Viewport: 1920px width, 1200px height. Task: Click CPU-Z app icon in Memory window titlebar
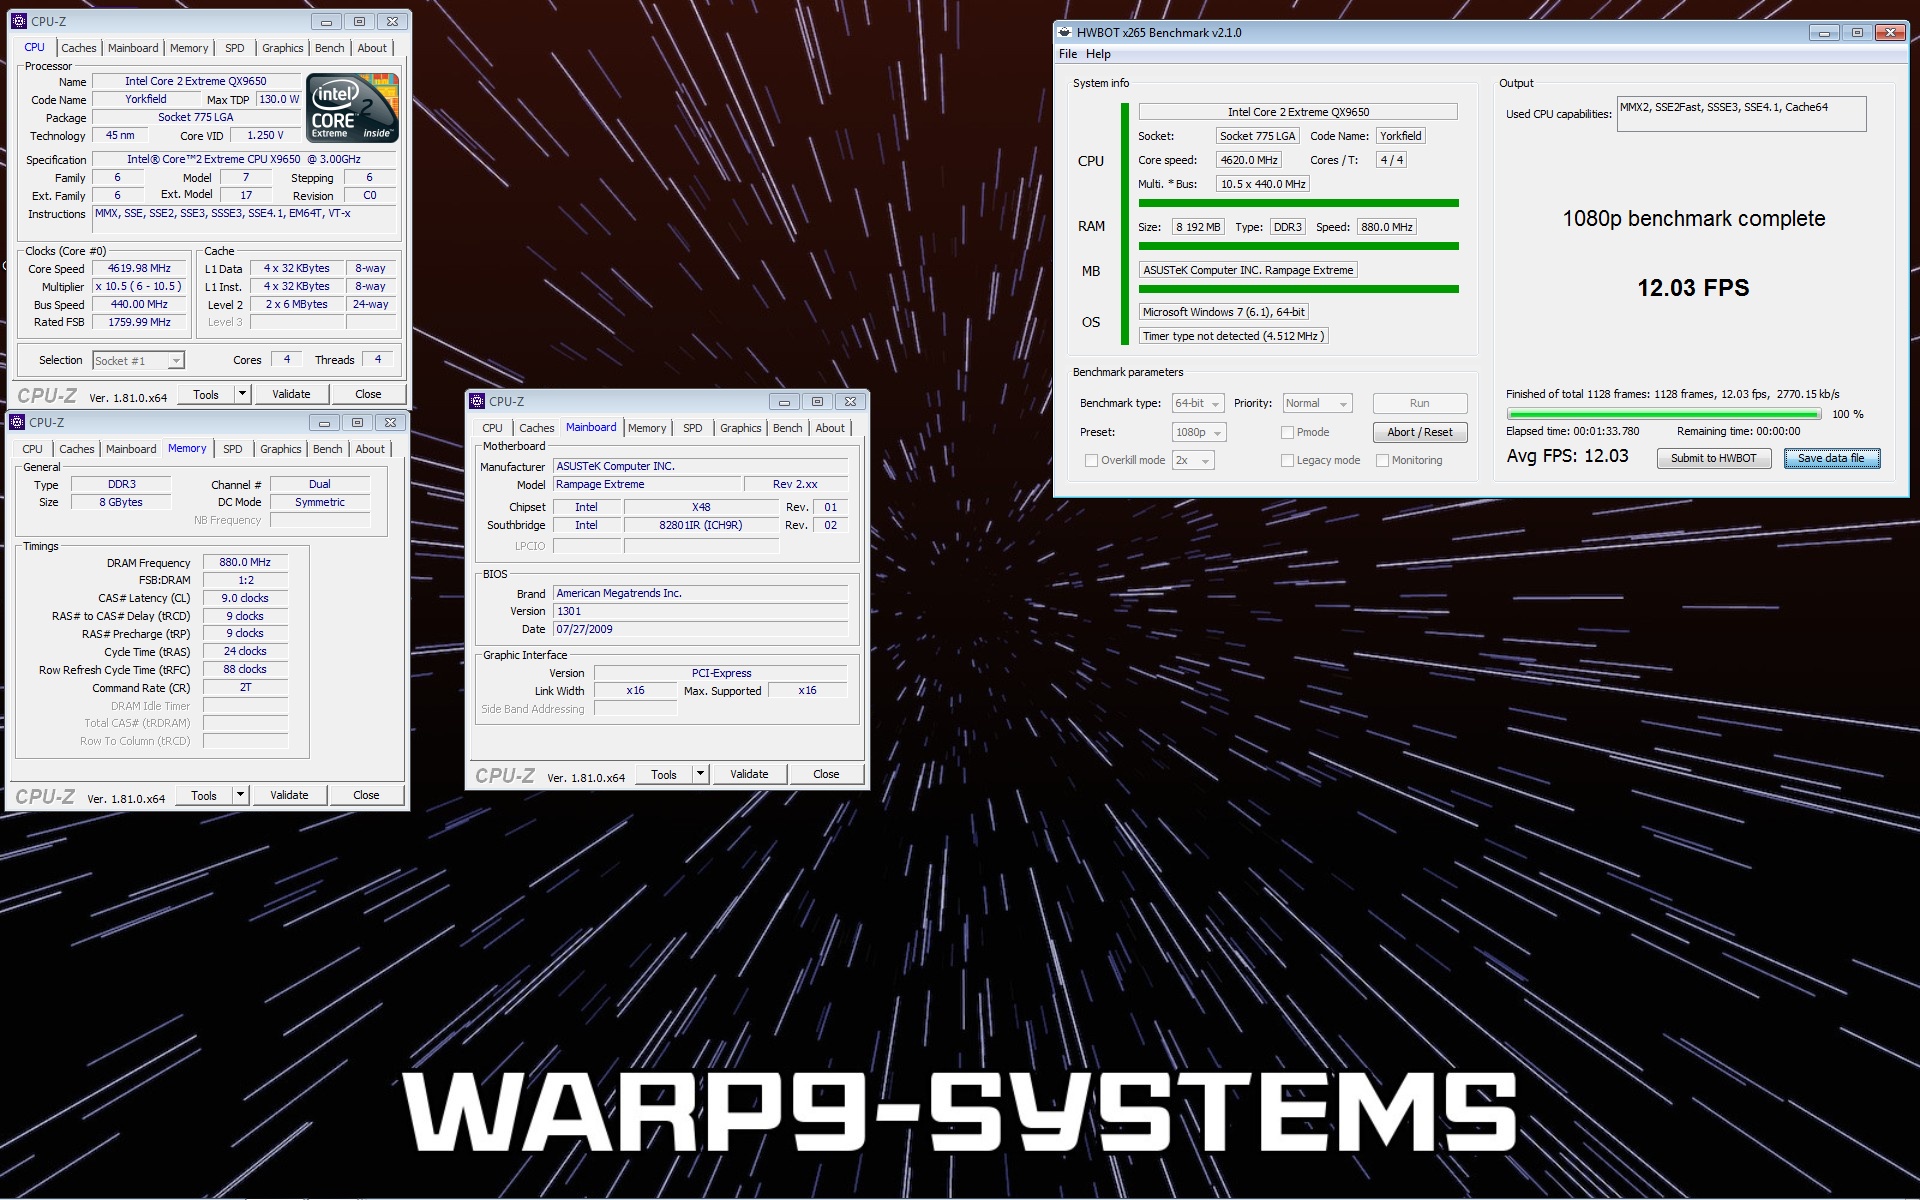pyautogui.click(x=17, y=422)
